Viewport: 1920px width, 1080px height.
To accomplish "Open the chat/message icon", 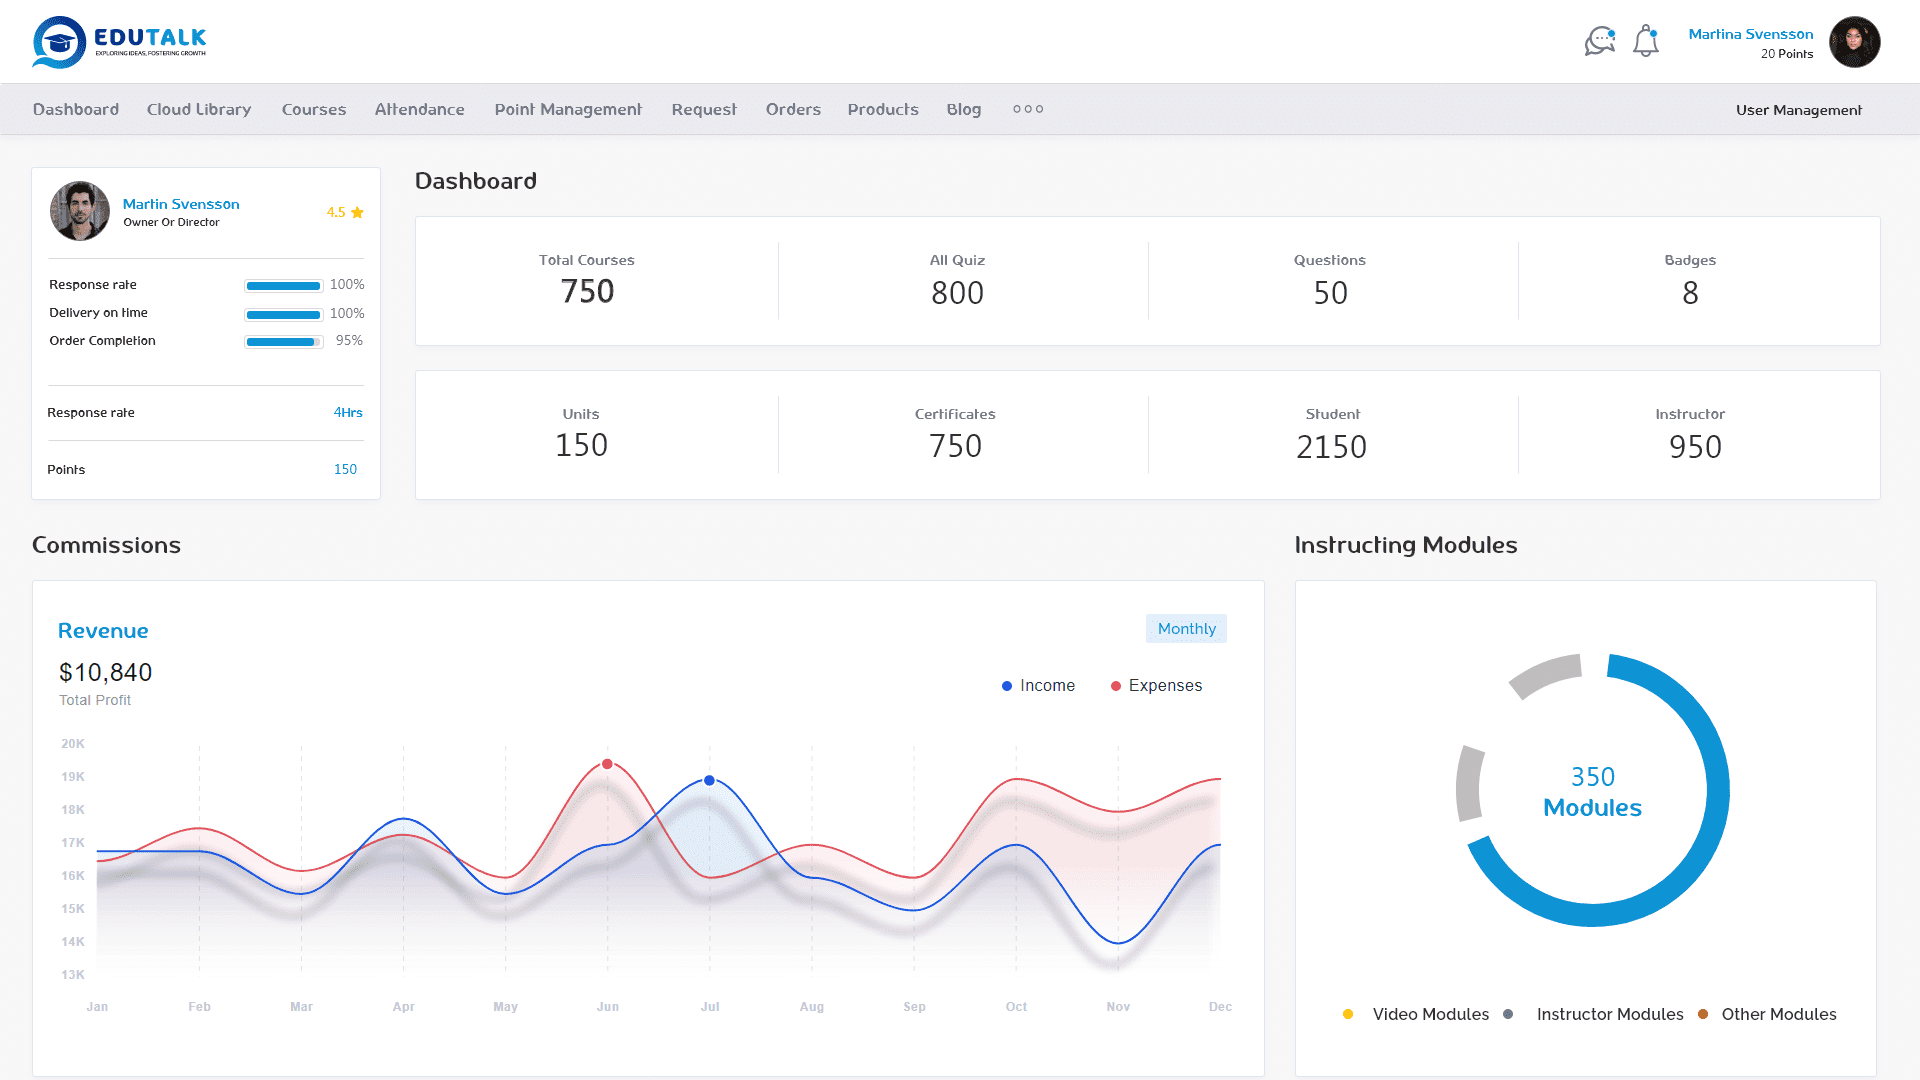I will pos(1598,41).
